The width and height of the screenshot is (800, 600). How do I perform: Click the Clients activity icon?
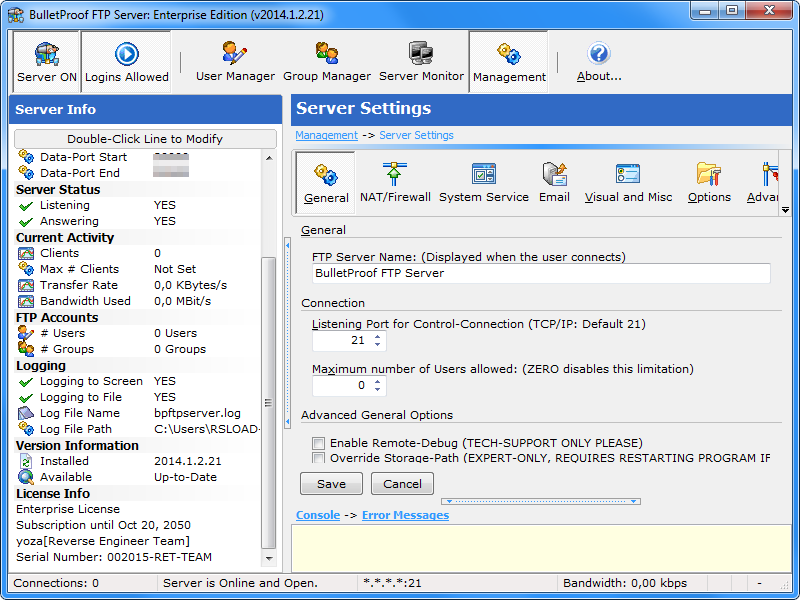click(x=26, y=253)
